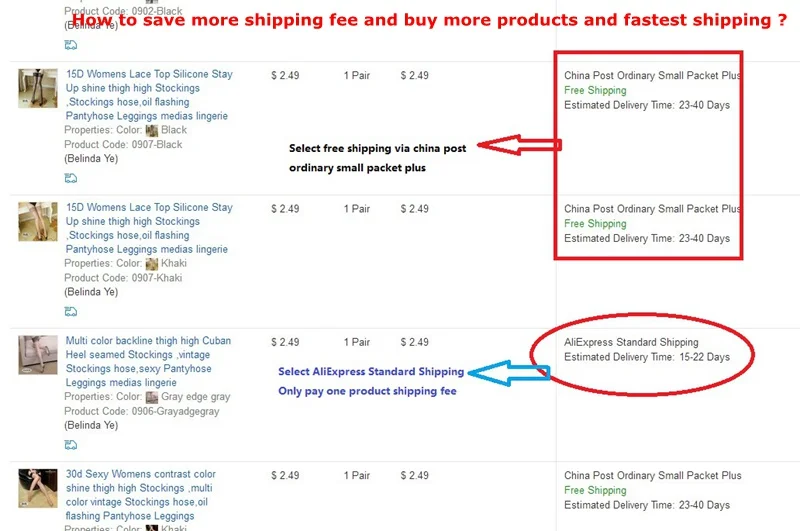800x531 pixels.
Task: Open the Black lace top stockings thumbnail
Action: 38,88
